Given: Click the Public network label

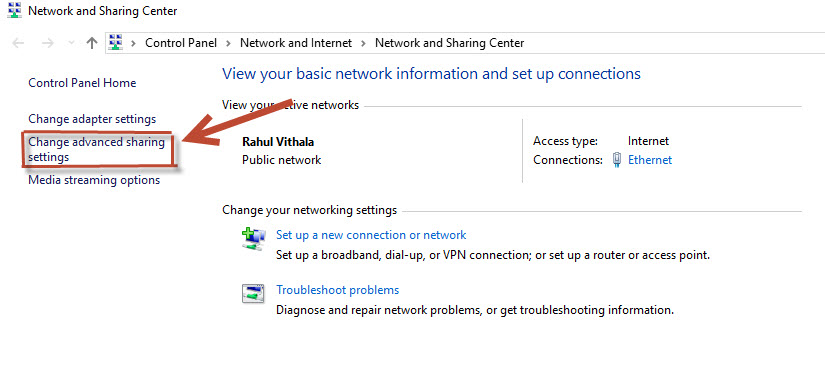Looking at the screenshot, I should pyautogui.click(x=281, y=160).
